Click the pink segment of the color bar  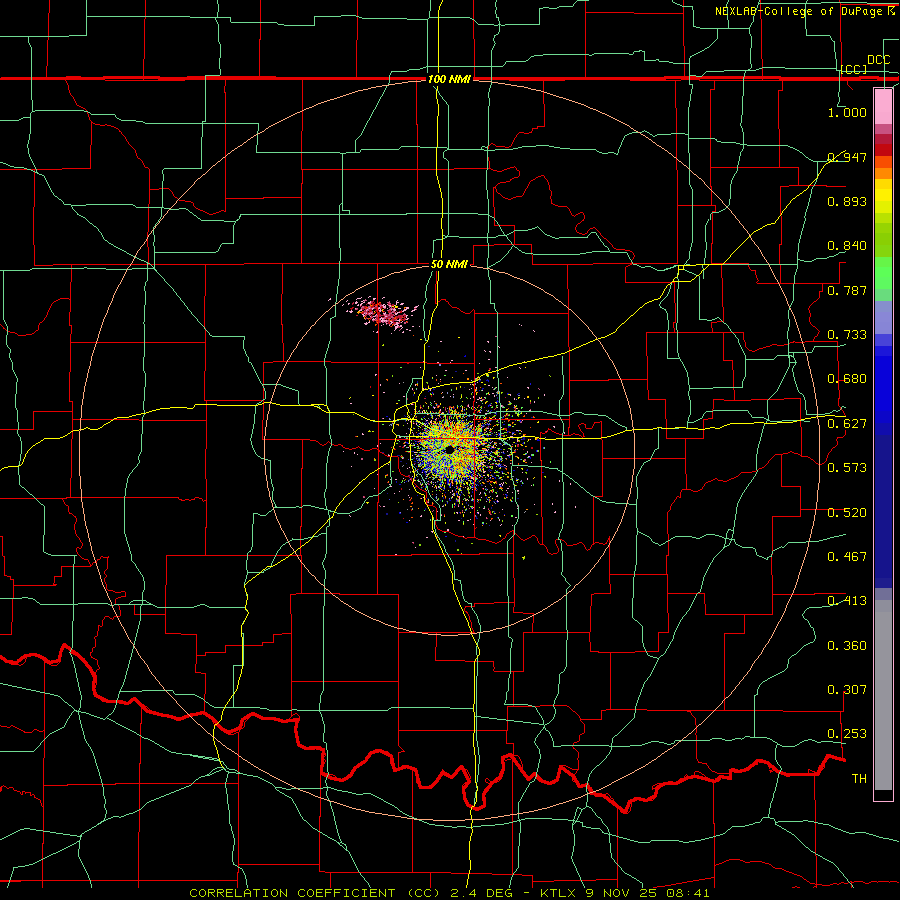pyautogui.click(x=883, y=106)
